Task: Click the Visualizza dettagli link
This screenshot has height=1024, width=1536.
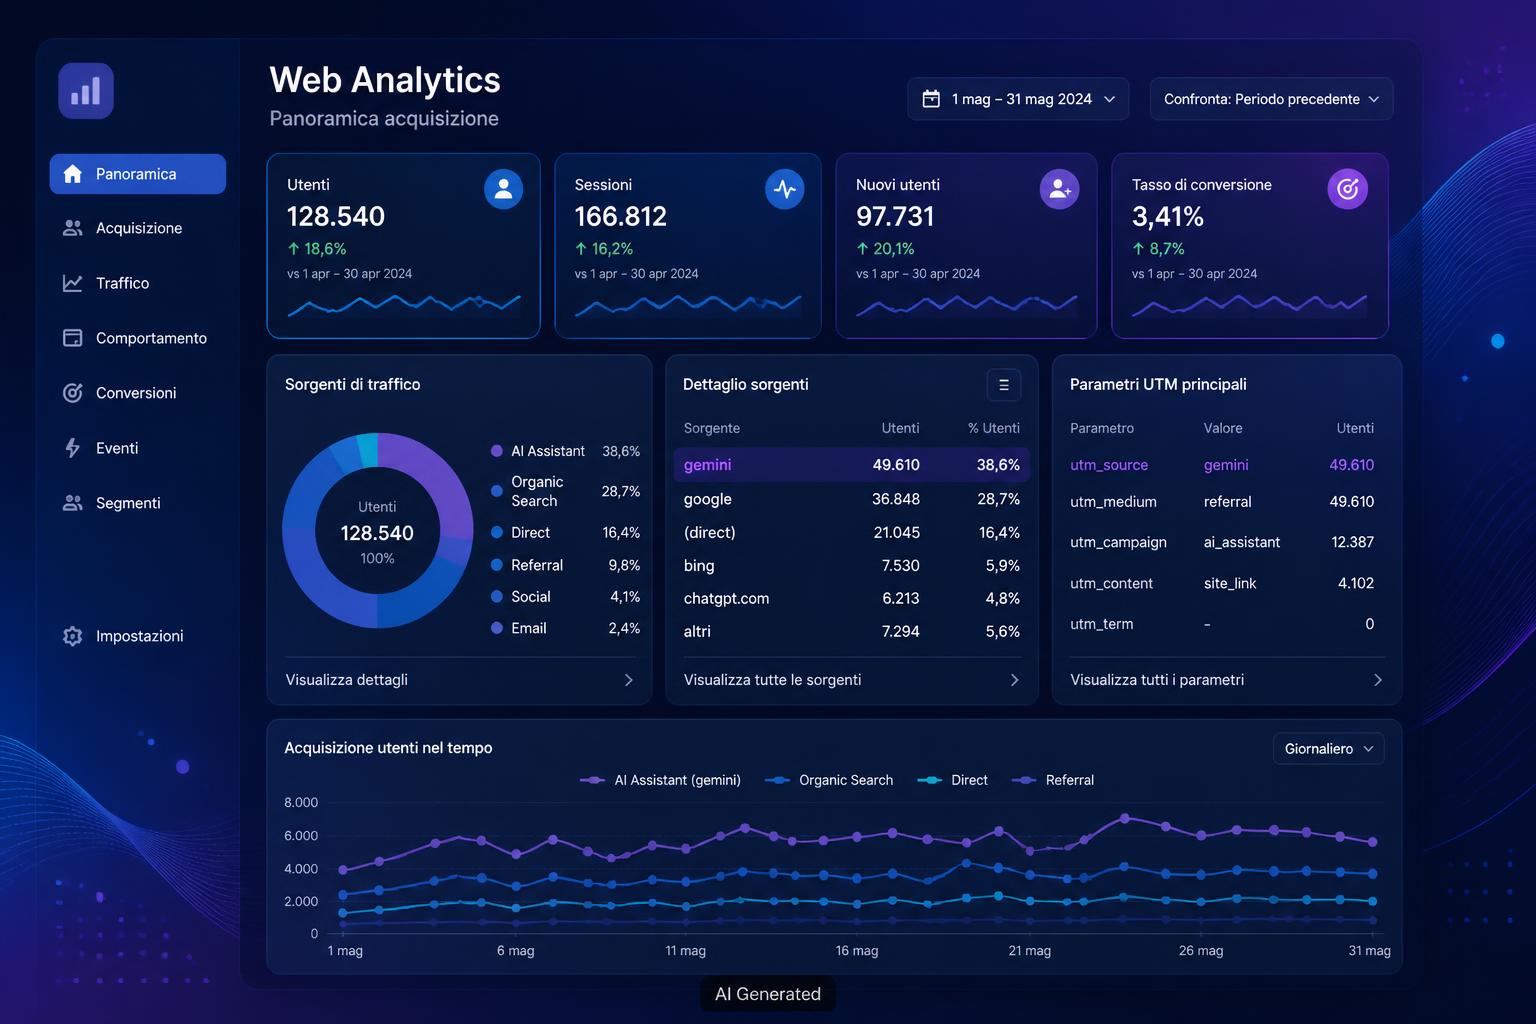Action: pyautogui.click(x=459, y=680)
